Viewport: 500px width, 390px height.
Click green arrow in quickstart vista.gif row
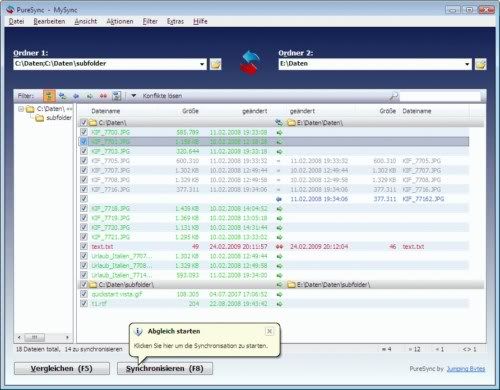pyautogui.click(x=279, y=294)
